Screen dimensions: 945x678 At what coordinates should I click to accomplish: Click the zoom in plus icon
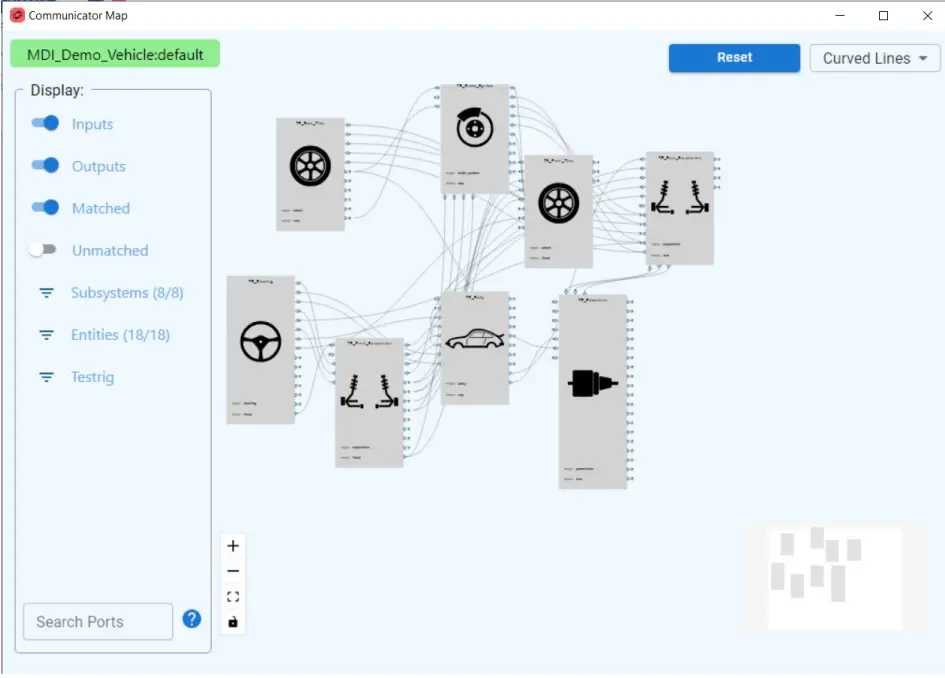point(233,546)
